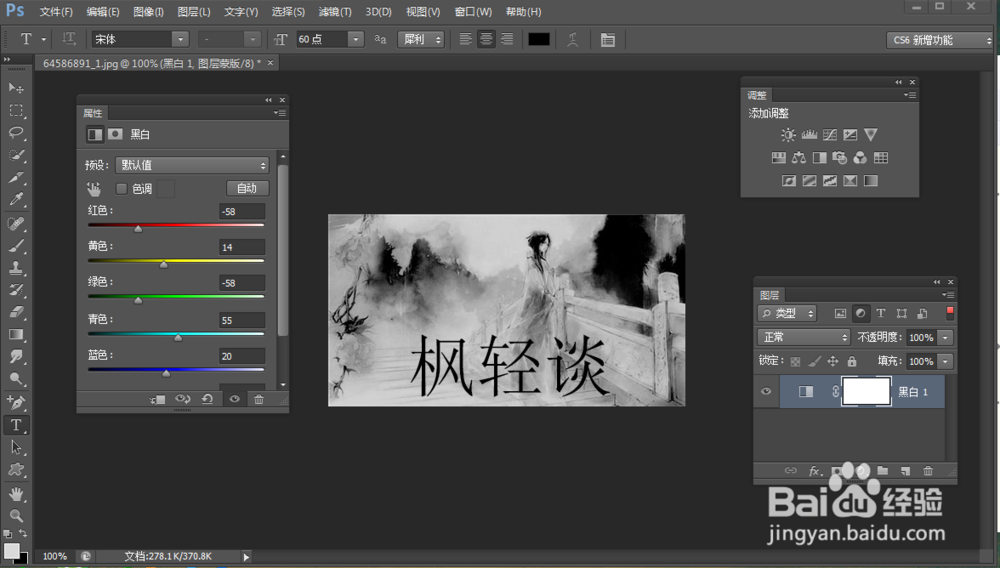This screenshot has width=1000, height=568.
Task: Click the 红色 reds slider handle
Action: tap(138, 229)
